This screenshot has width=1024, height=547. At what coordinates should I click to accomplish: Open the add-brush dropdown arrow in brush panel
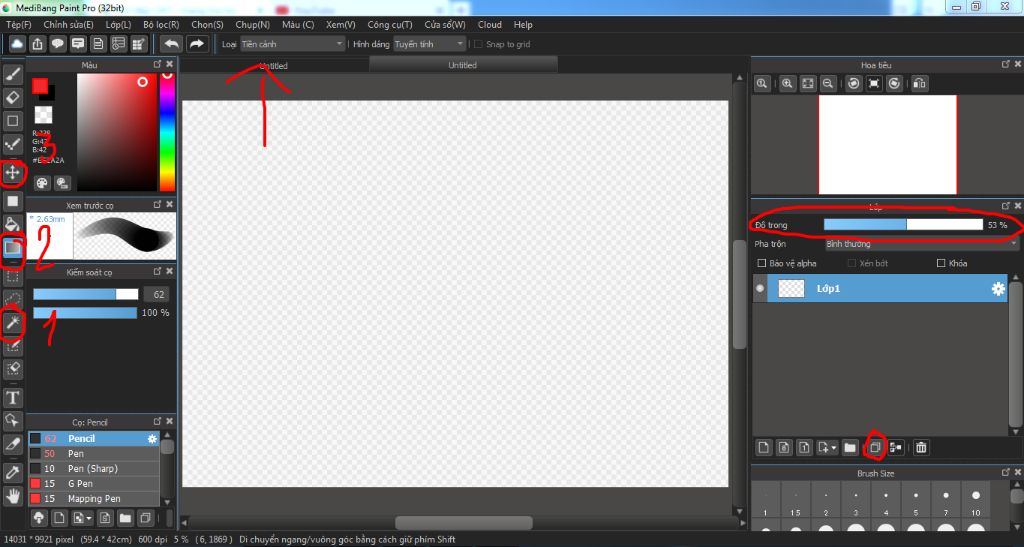coord(89,518)
